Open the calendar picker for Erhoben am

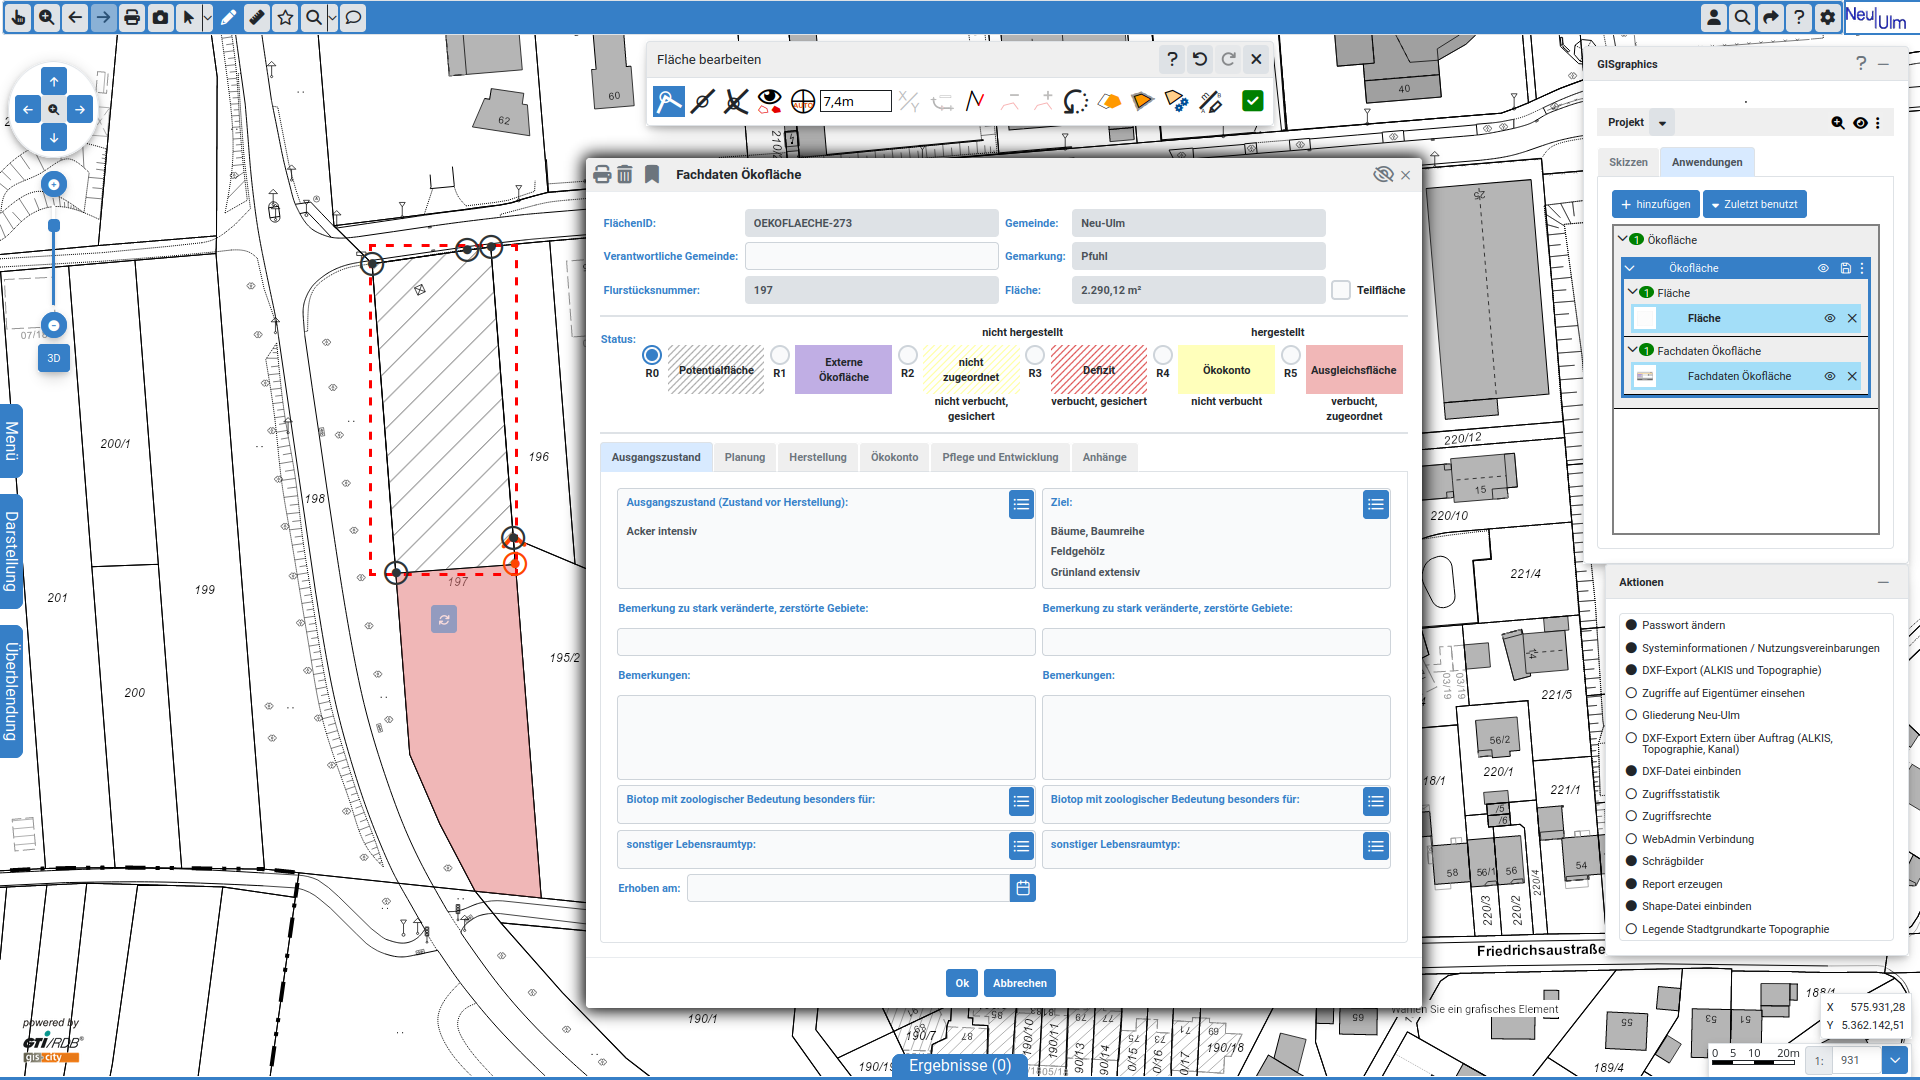click(1021, 887)
